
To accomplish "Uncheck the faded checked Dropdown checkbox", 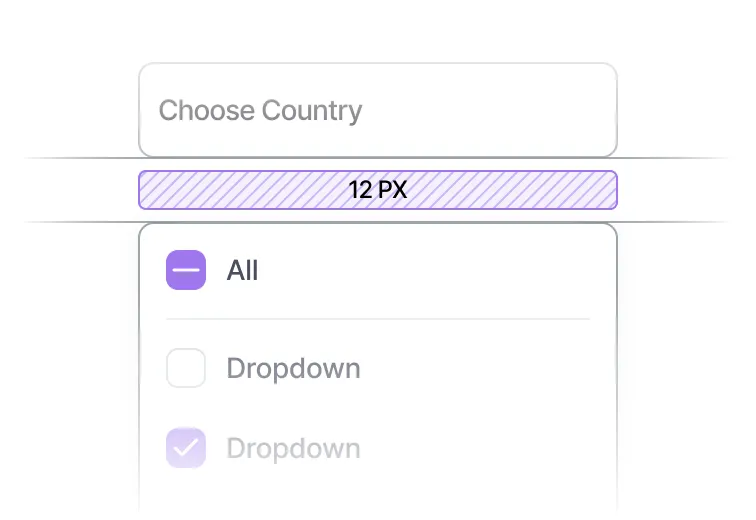I will coord(186,447).
